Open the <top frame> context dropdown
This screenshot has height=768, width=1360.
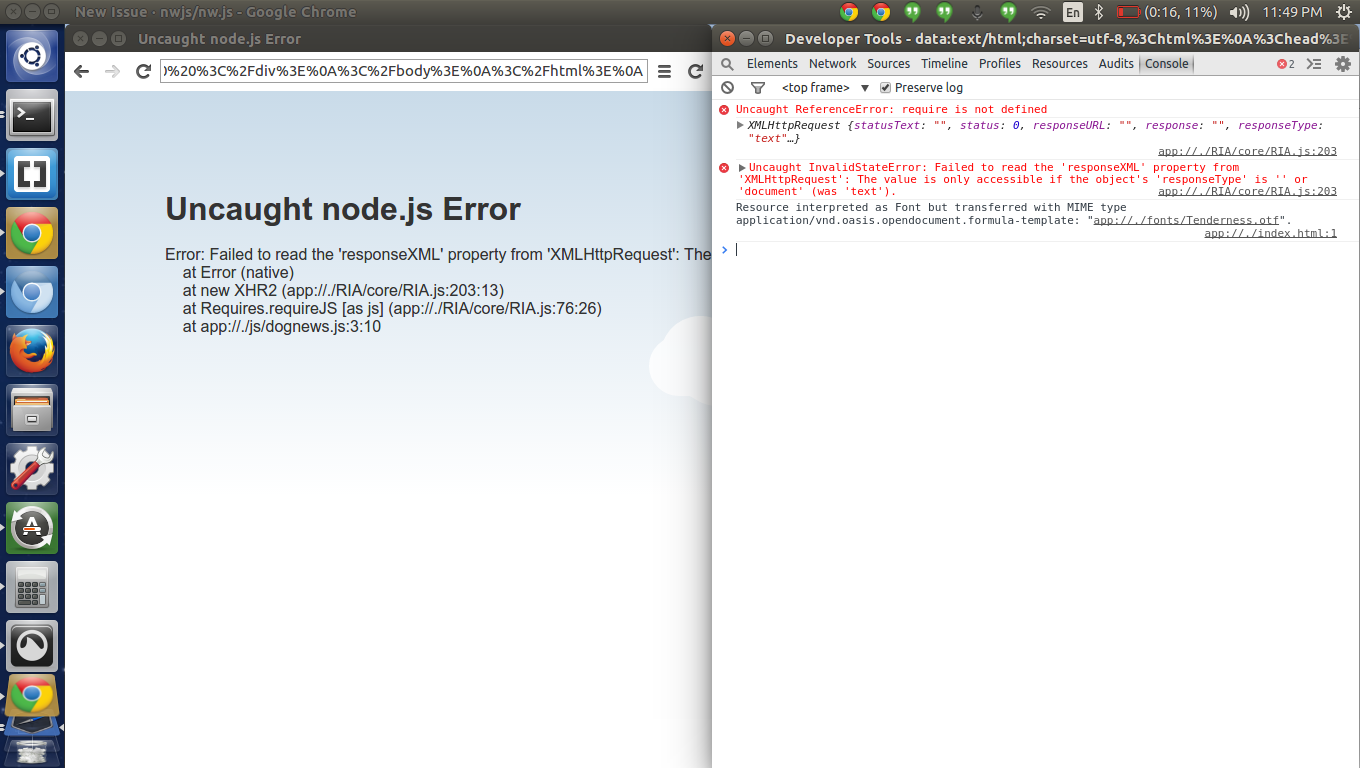point(825,88)
